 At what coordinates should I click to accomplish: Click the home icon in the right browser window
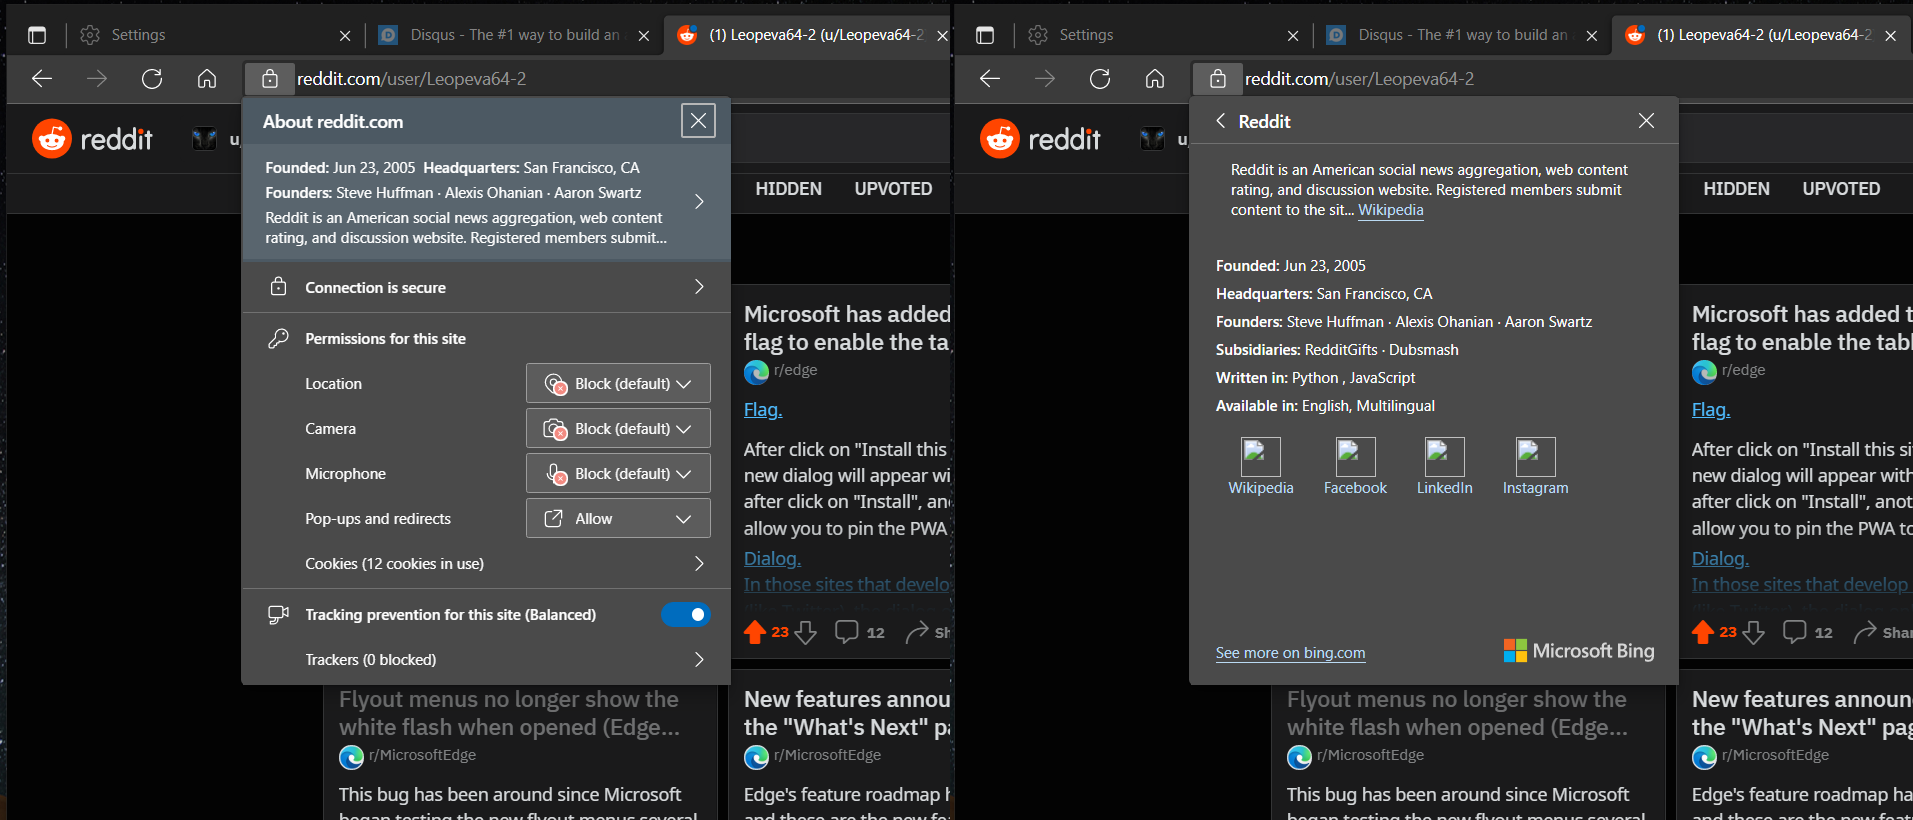(1155, 79)
